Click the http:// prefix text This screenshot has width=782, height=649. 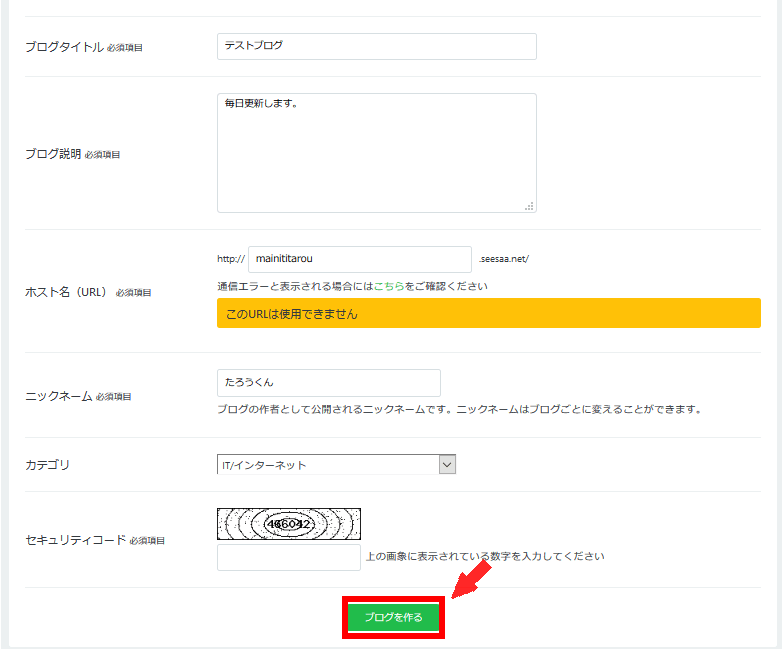pos(231,259)
